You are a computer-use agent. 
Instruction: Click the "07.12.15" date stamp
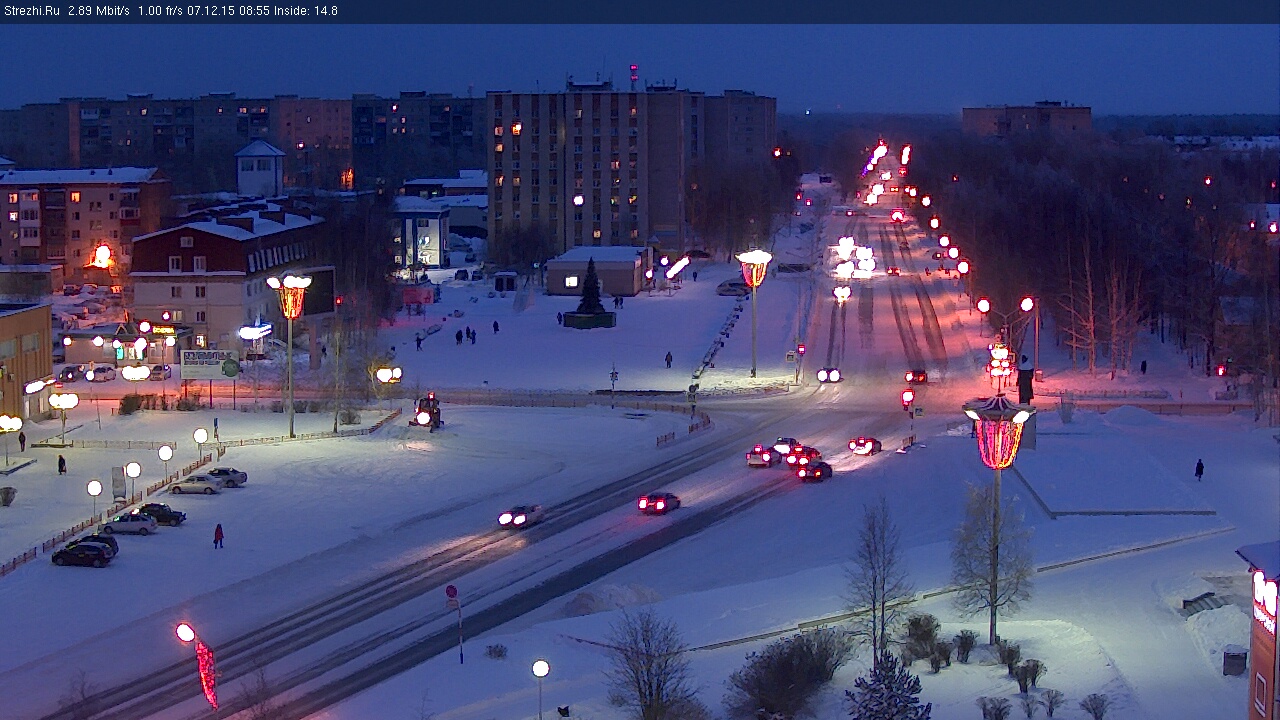tap(213, 11)
